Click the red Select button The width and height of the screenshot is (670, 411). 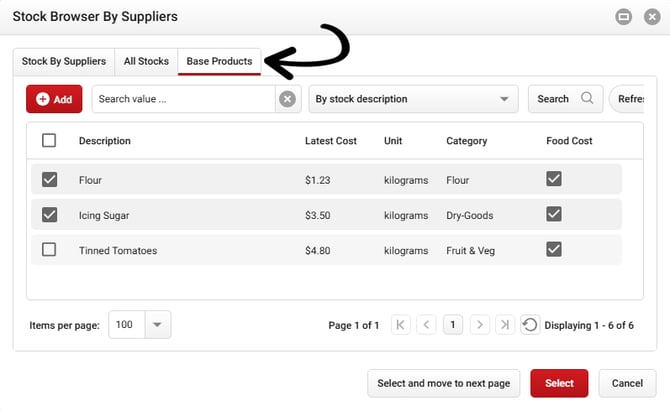pyautogui.click(x=559, y=383)
